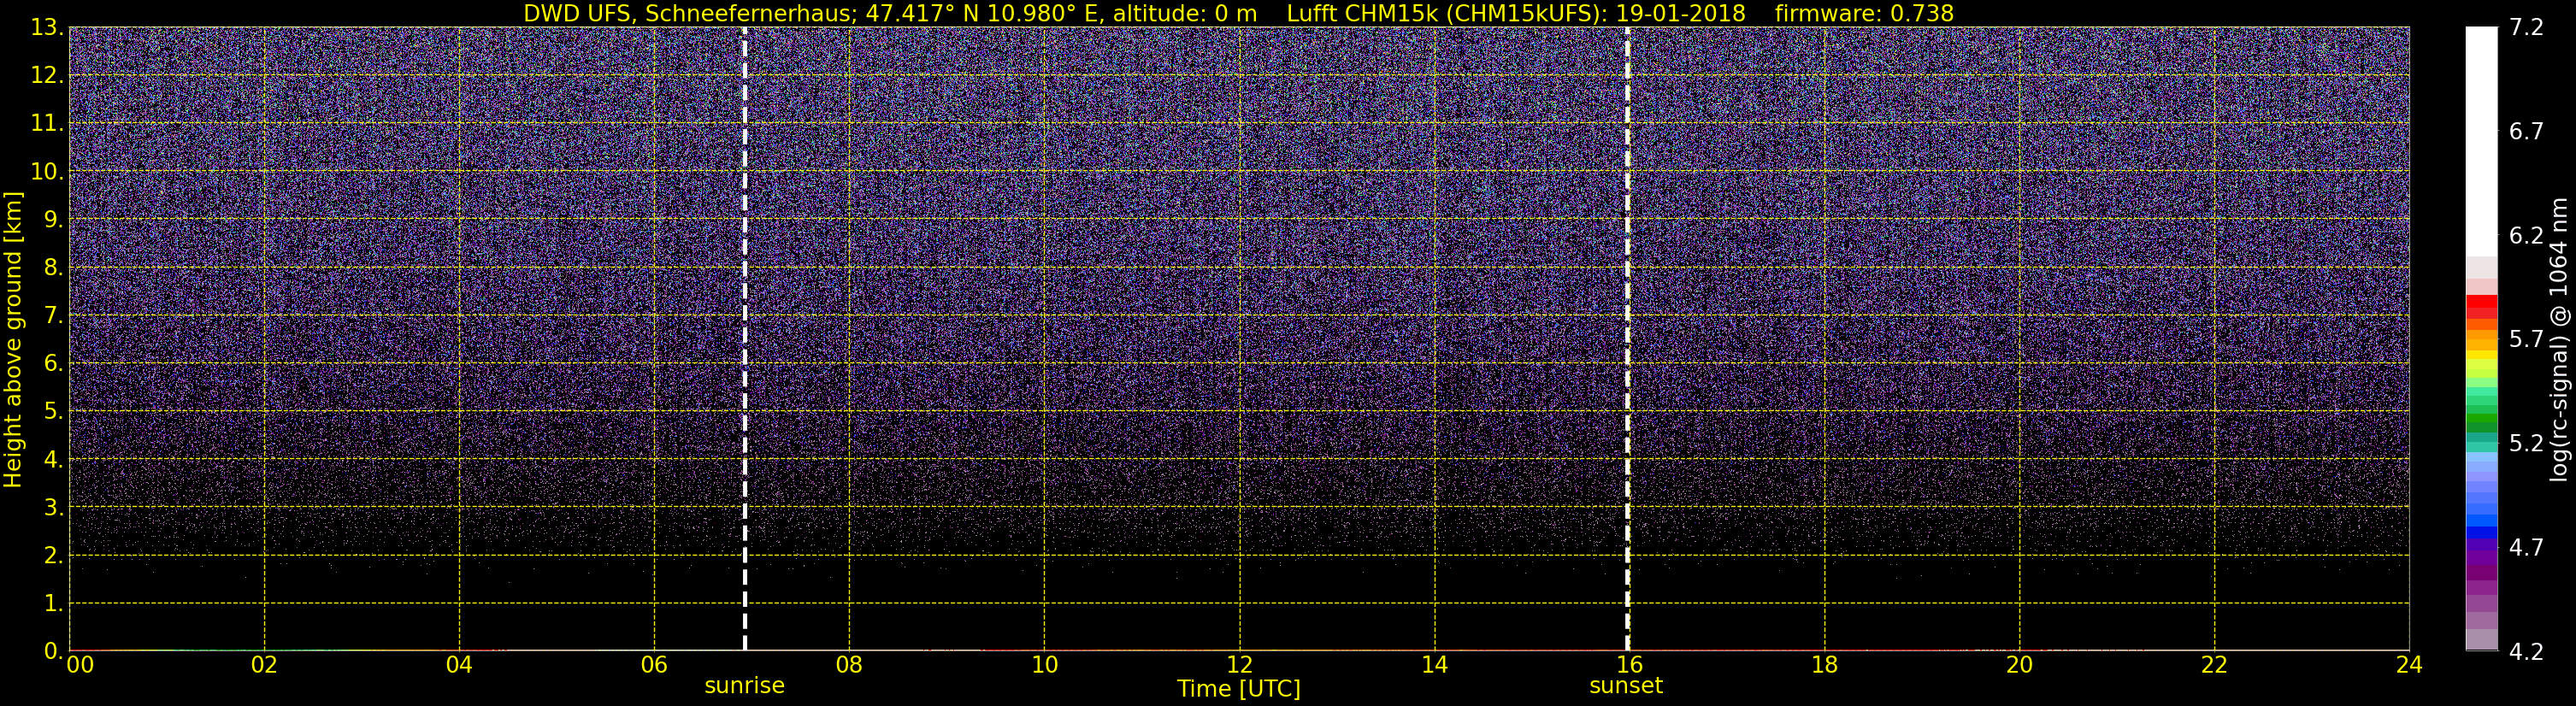Click the 20 tick label on time axis
This screenshot has height=706, width=2576.
point(2019,665)
